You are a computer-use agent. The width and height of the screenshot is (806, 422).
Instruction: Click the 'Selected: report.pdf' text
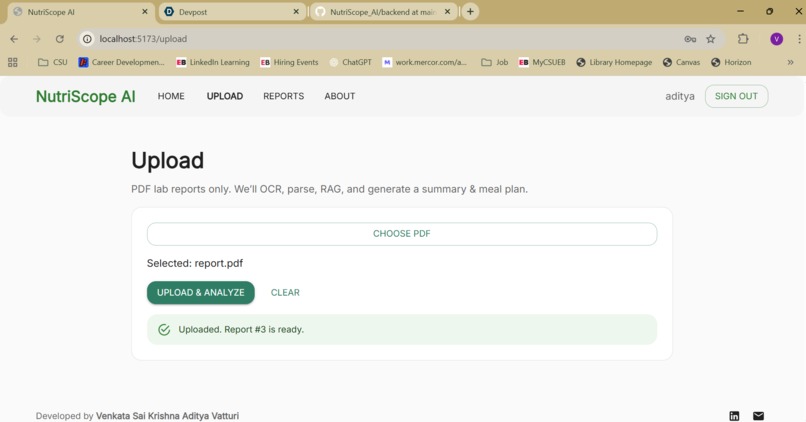tap(195, 263)
